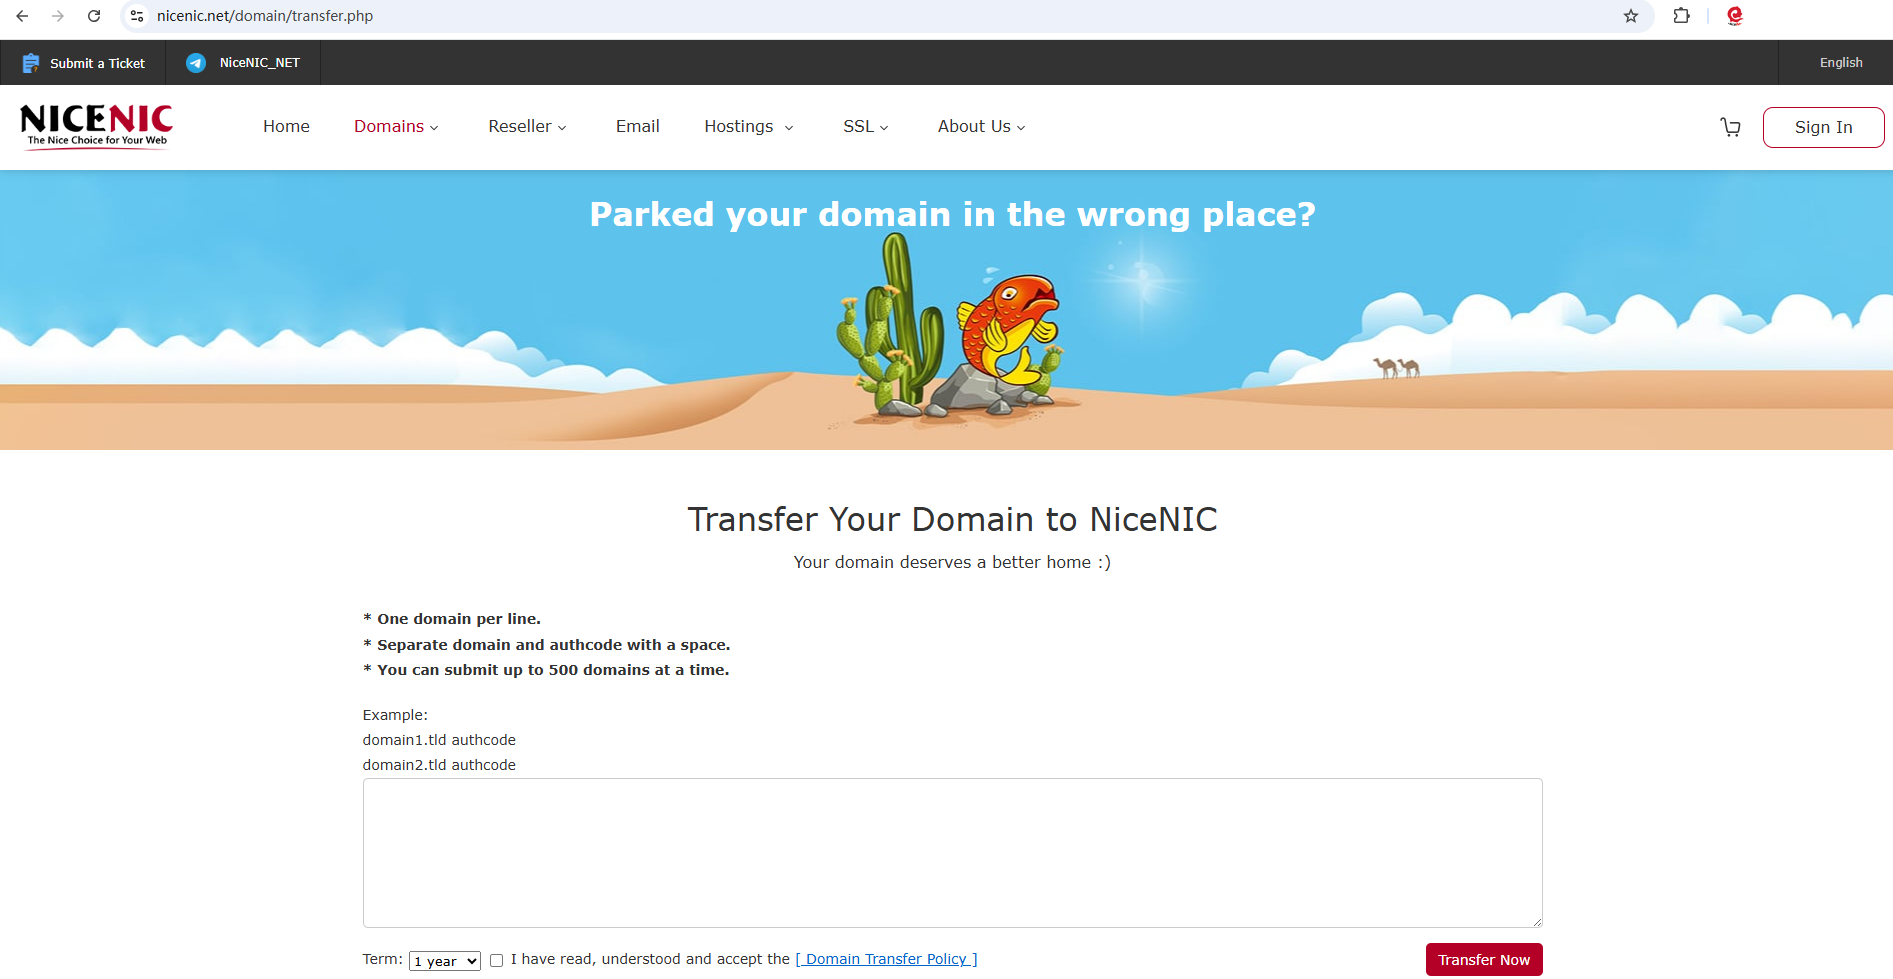Open the Domain Transfer Policy link
This screenshot has height=979, width=1893.
(886, 959)
